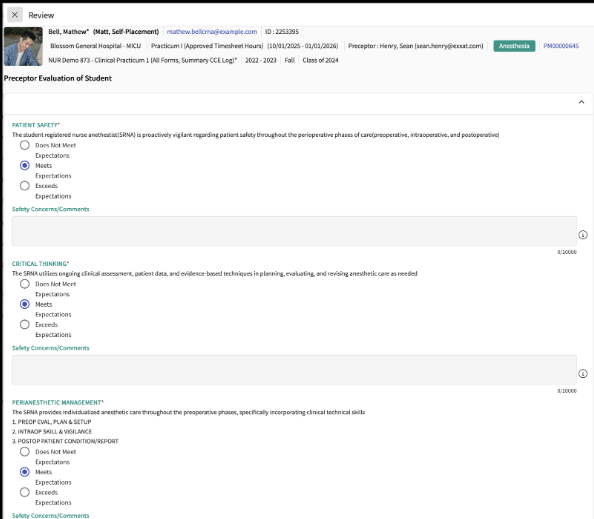Select Does Not Meet Expectations for Perianesthetic Management
594x519 pixels.
click(25, 452)
